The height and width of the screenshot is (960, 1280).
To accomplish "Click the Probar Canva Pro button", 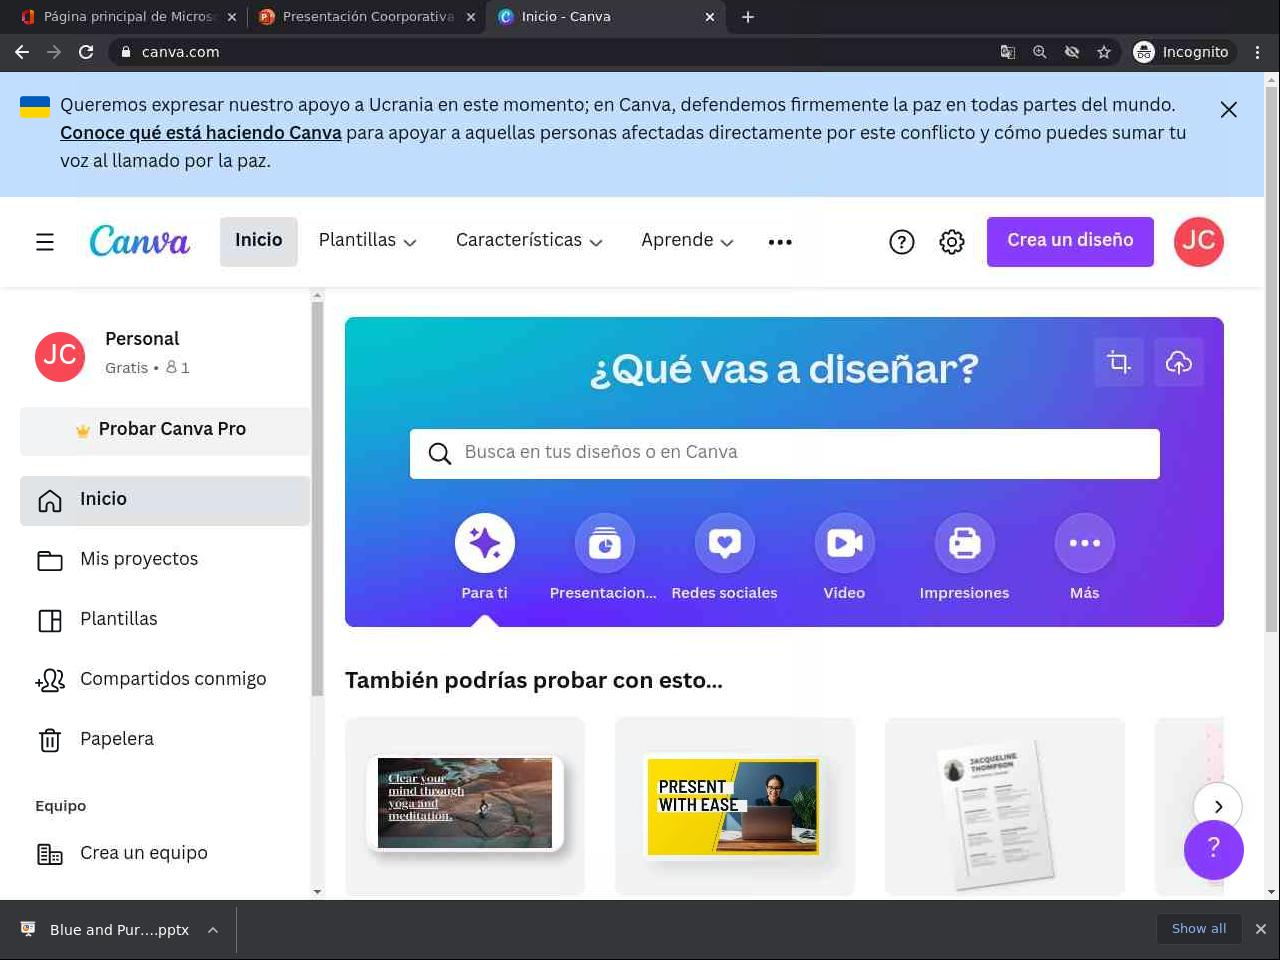I will [x=165, y=431].
